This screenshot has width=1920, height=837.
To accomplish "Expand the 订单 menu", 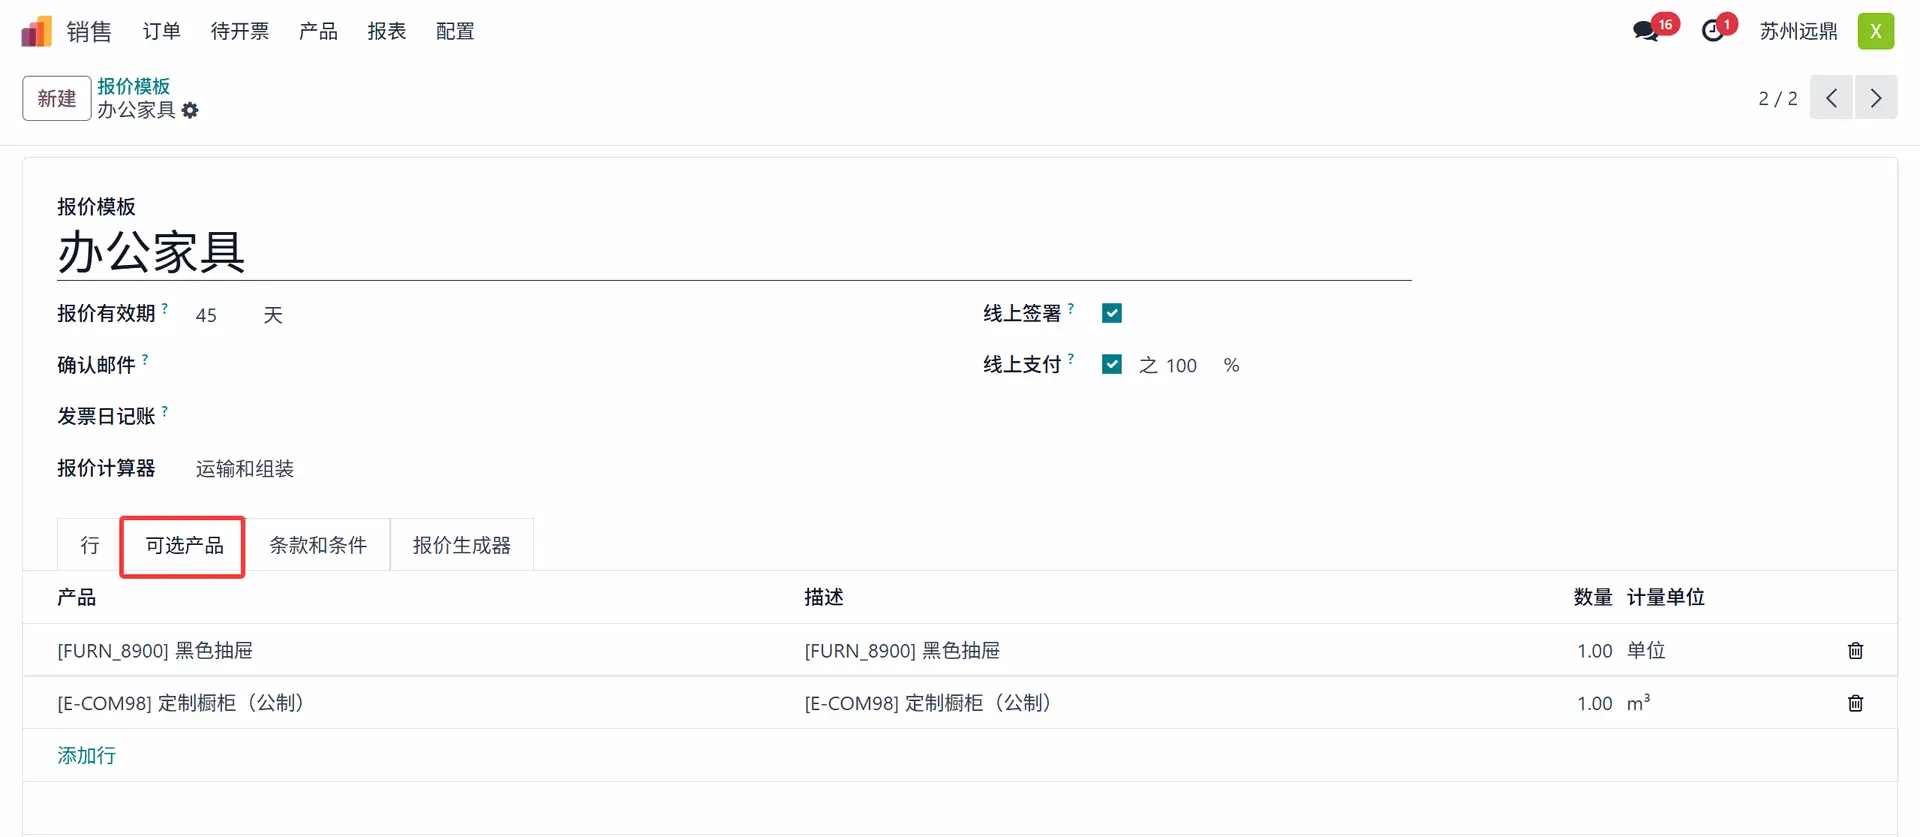I will (161, 32).
